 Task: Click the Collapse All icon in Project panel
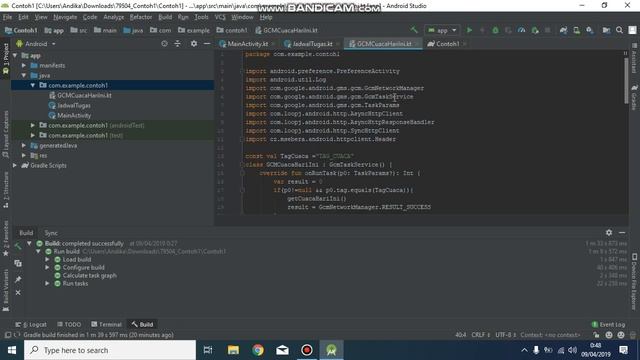tap(178, 44)
